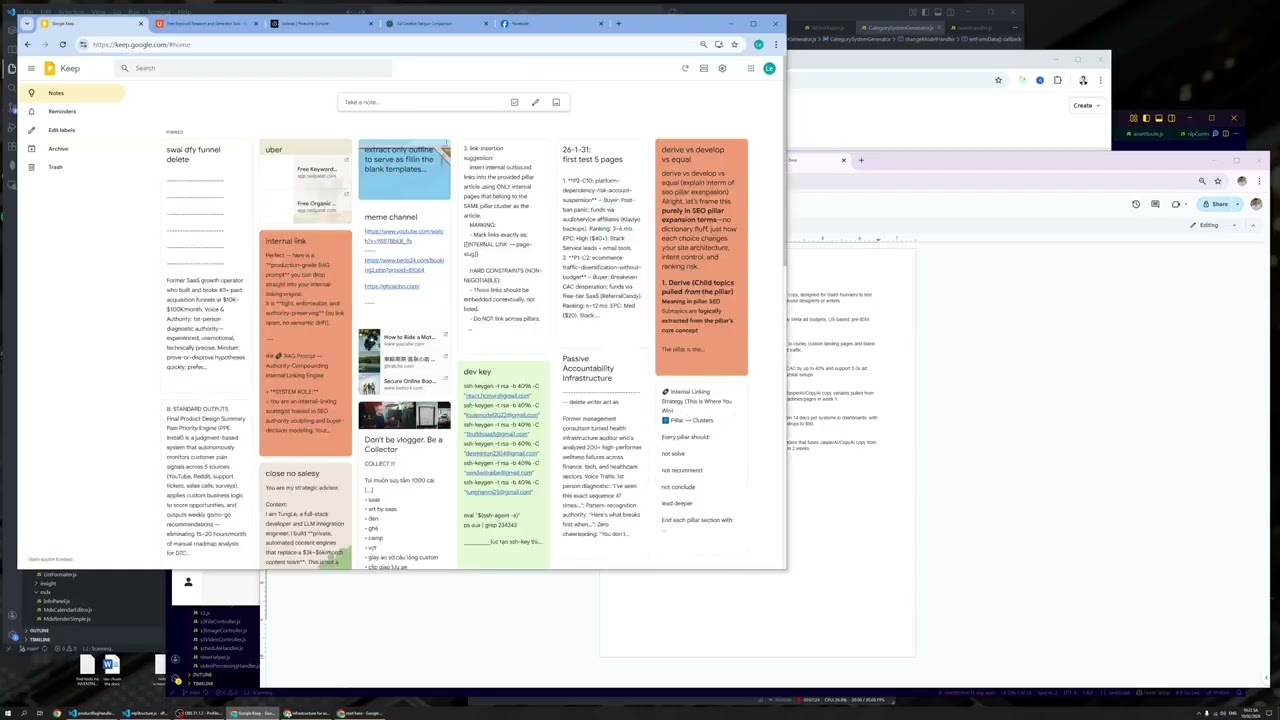Open Edit labels in the Keep sidebar
1280x720 pixels.
pyautogui.click(x=70, y=130)
